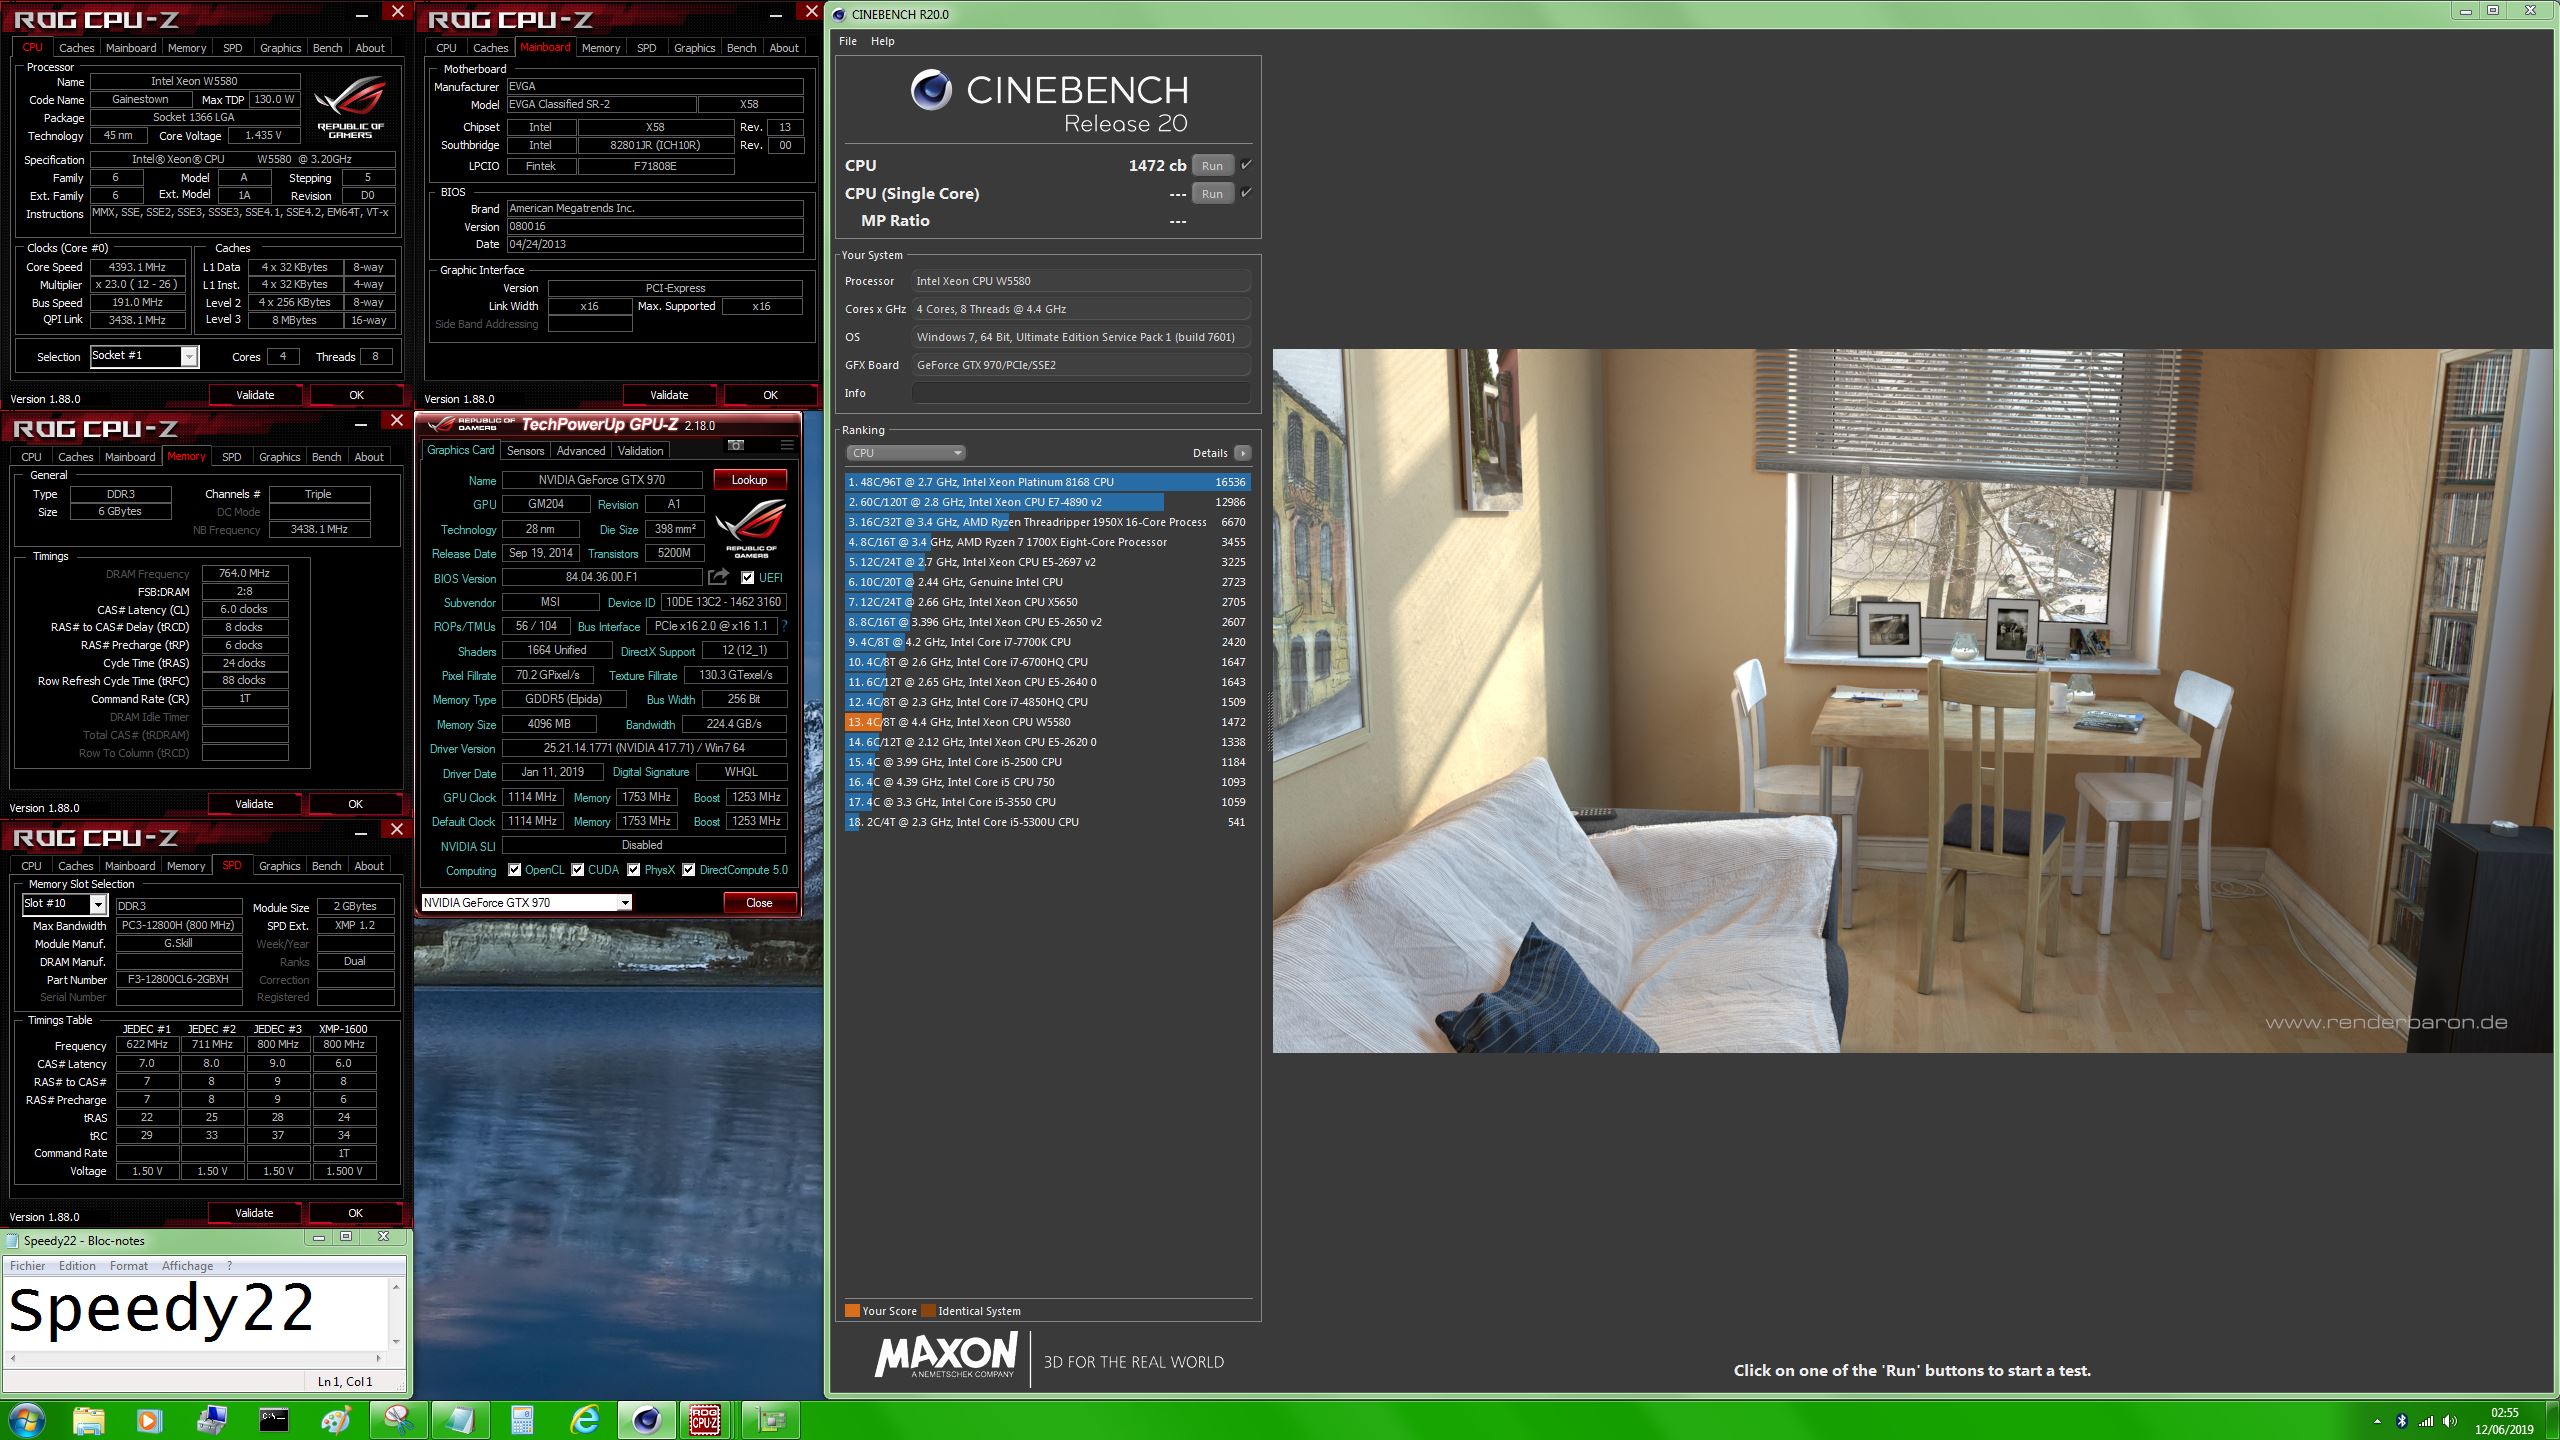Click the Info input field in Cinebench
Image resolution: width=2560 pixels, height=1440 pixels.
pos(1080,393)
